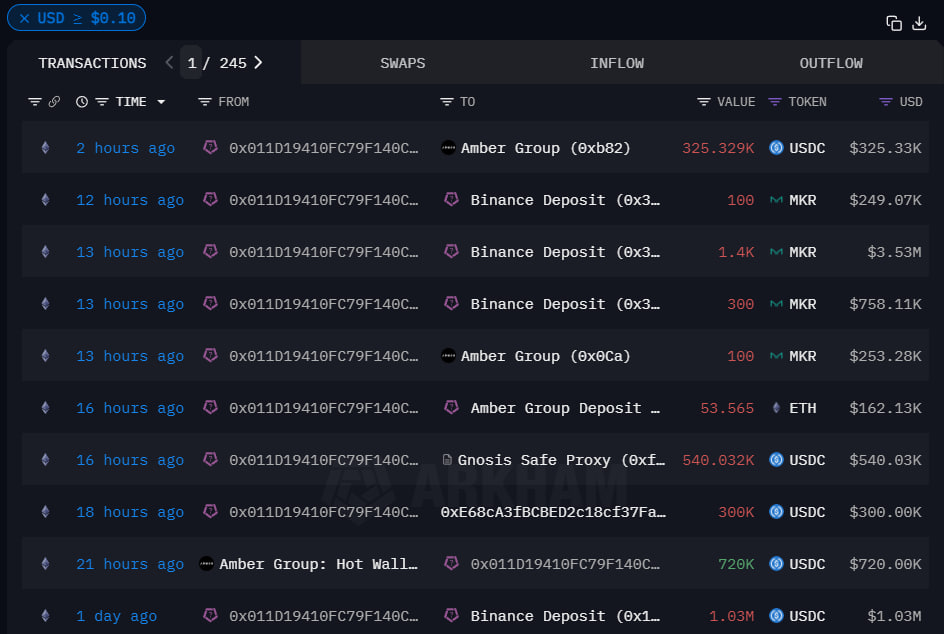Click the $253.28K USD amount
The image size is (944, 634).
click(x=885, y=356)
